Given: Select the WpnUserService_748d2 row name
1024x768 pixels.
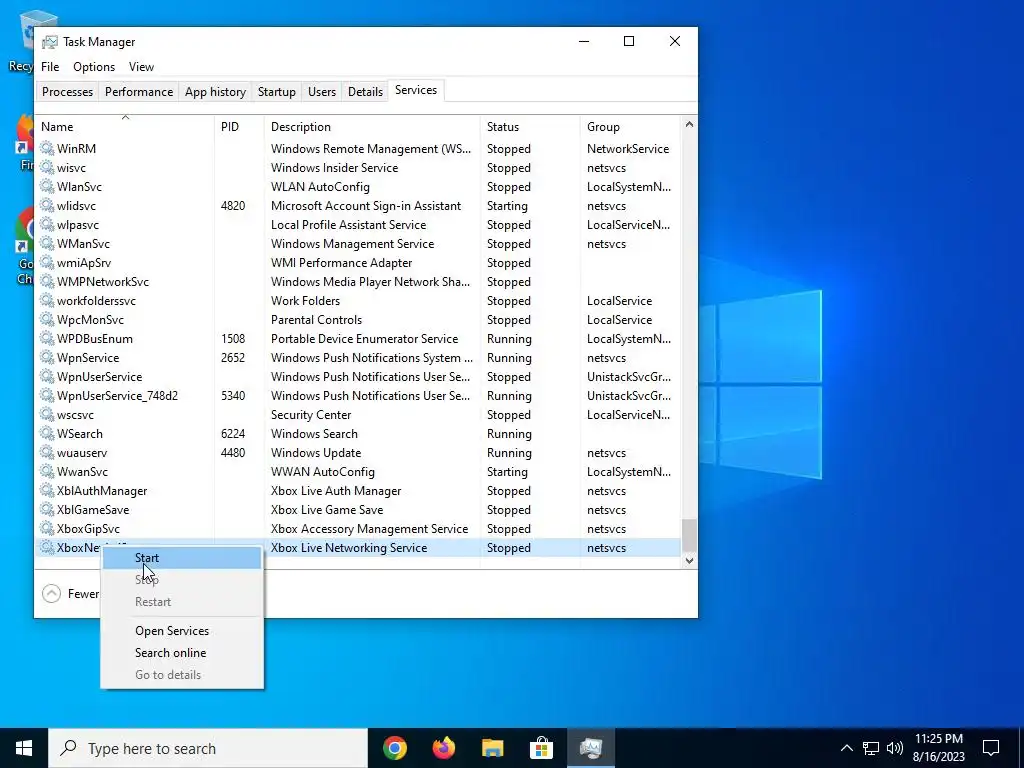Looking at the screenshot, I should (118, 396).
